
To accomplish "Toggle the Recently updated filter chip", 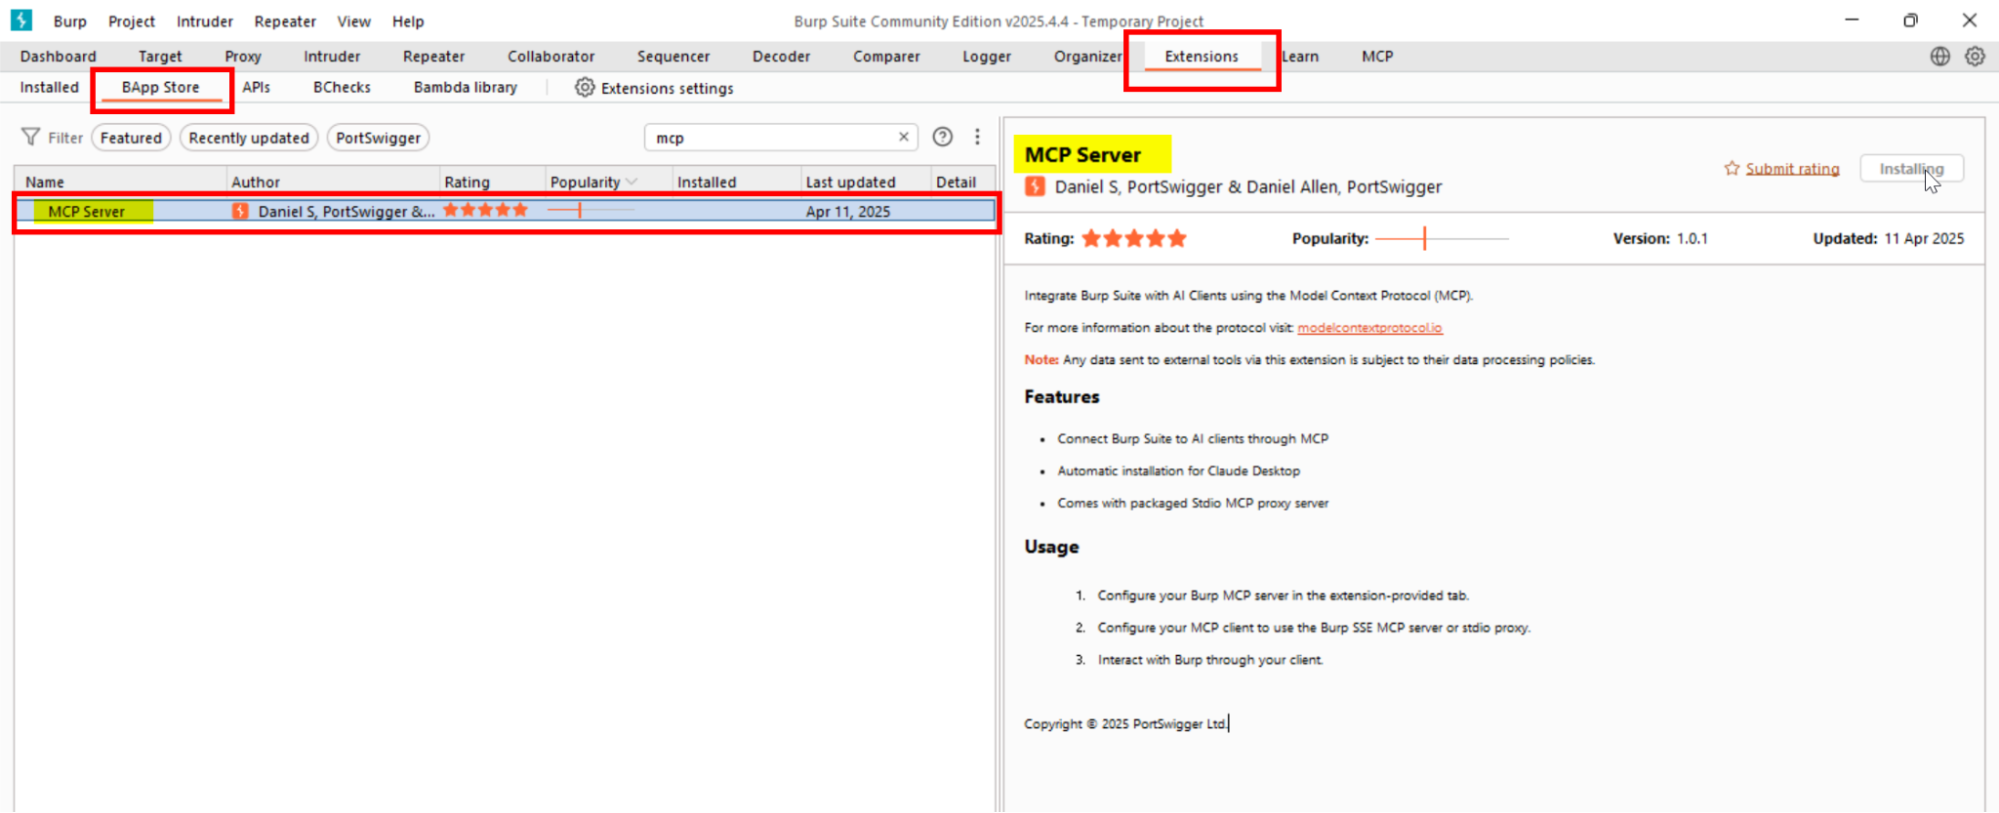I will point(249,138).
